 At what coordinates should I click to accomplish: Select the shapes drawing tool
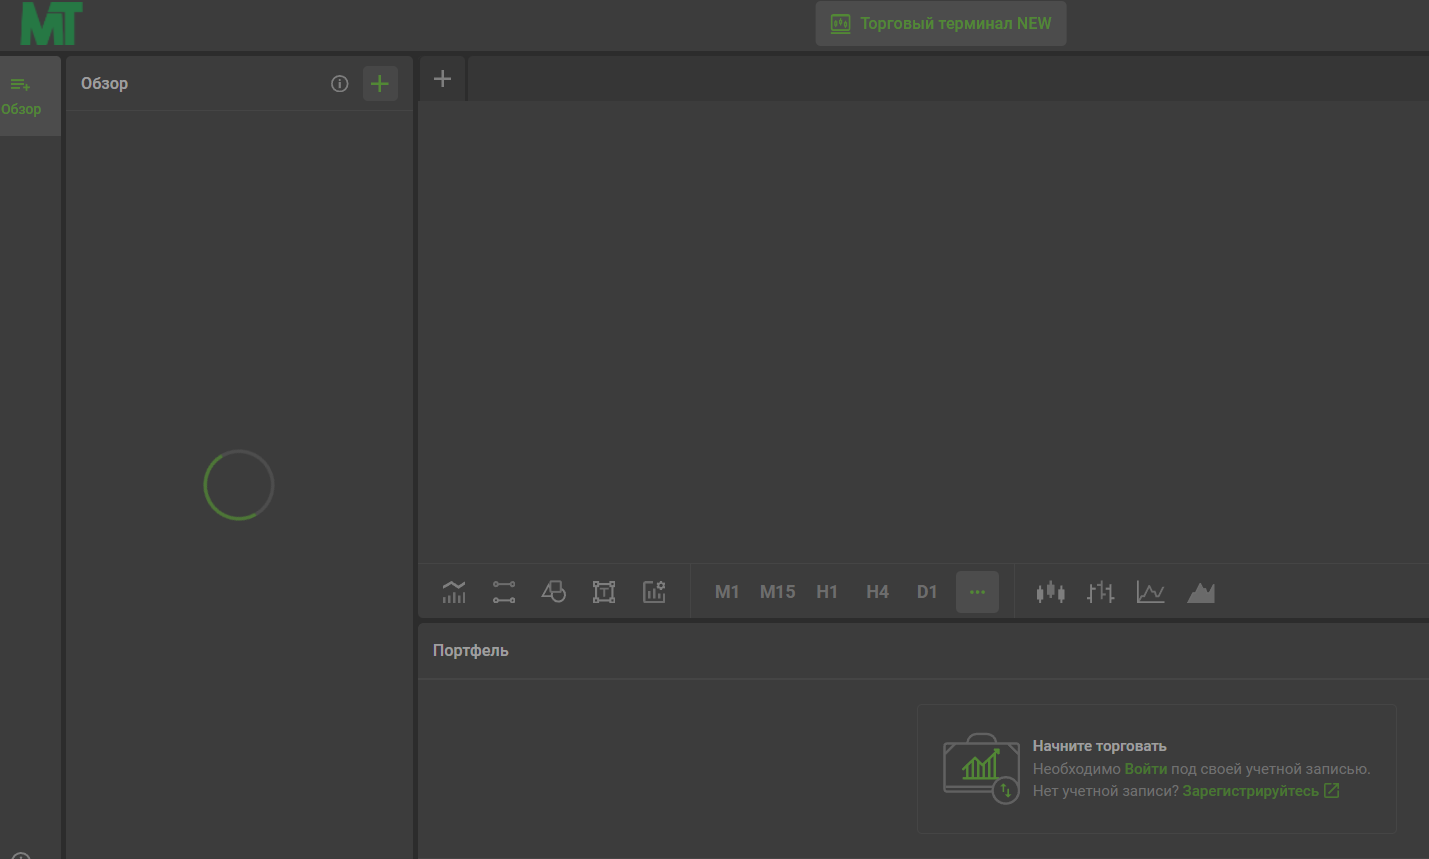click(x=554, y=592)
